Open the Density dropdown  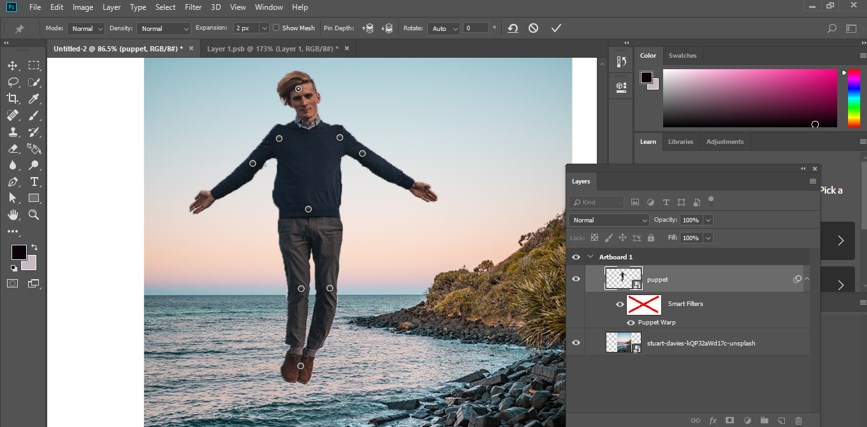(163, 28)
